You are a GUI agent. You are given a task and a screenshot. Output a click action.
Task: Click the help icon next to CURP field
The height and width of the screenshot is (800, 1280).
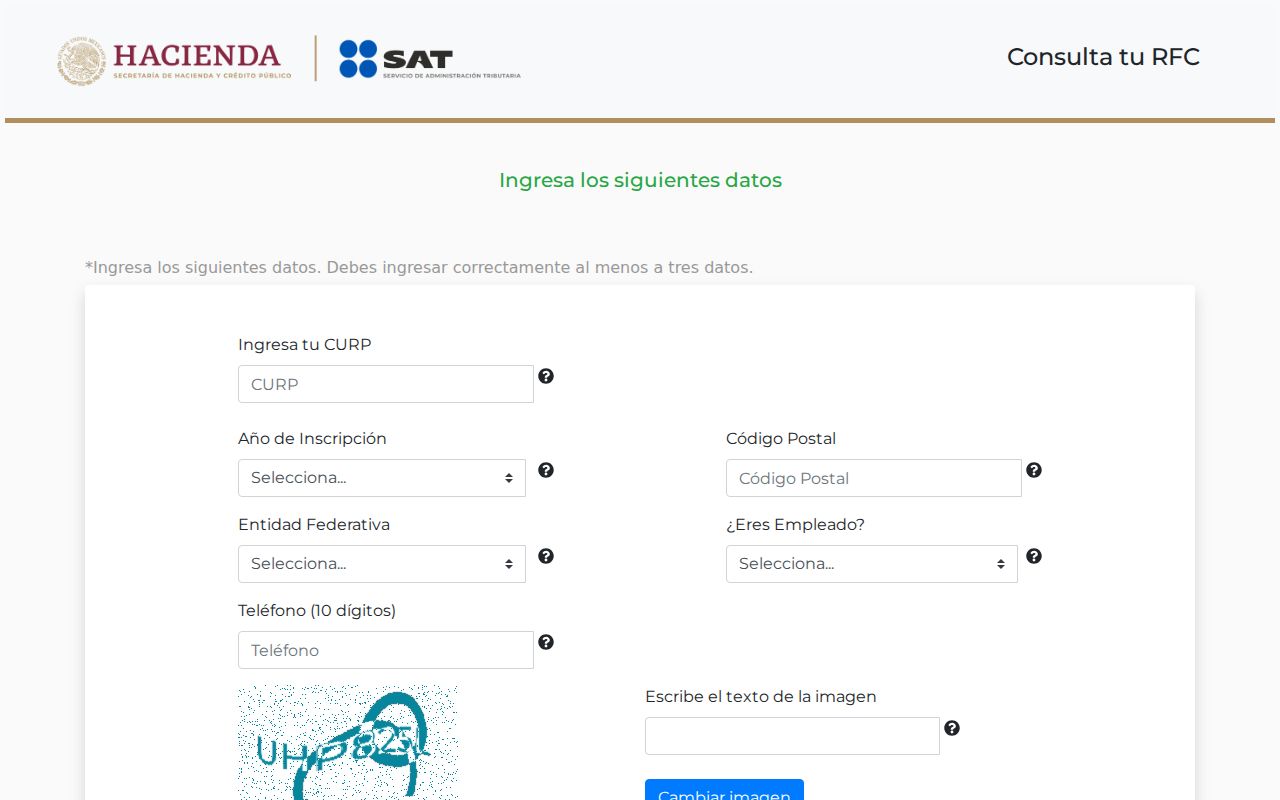click(546, 376)
